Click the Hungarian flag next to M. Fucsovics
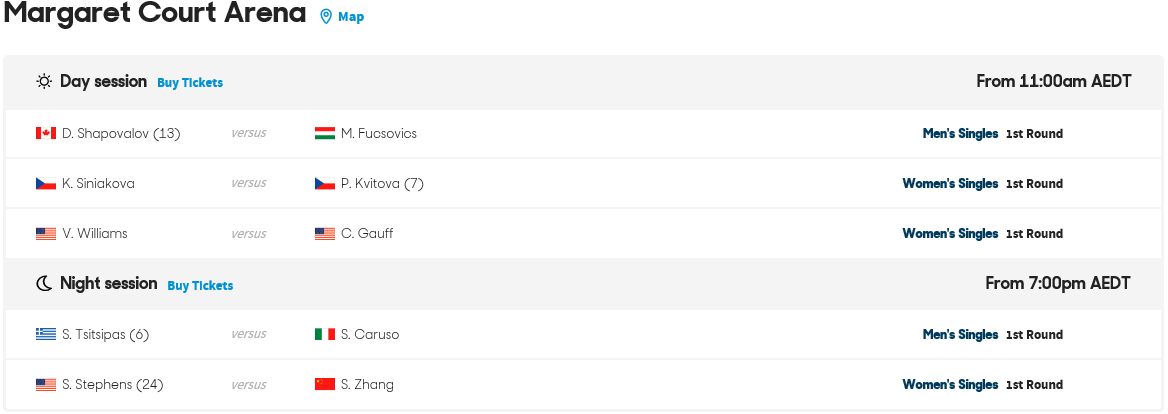Screen dimensions: 1168x414 325,133
